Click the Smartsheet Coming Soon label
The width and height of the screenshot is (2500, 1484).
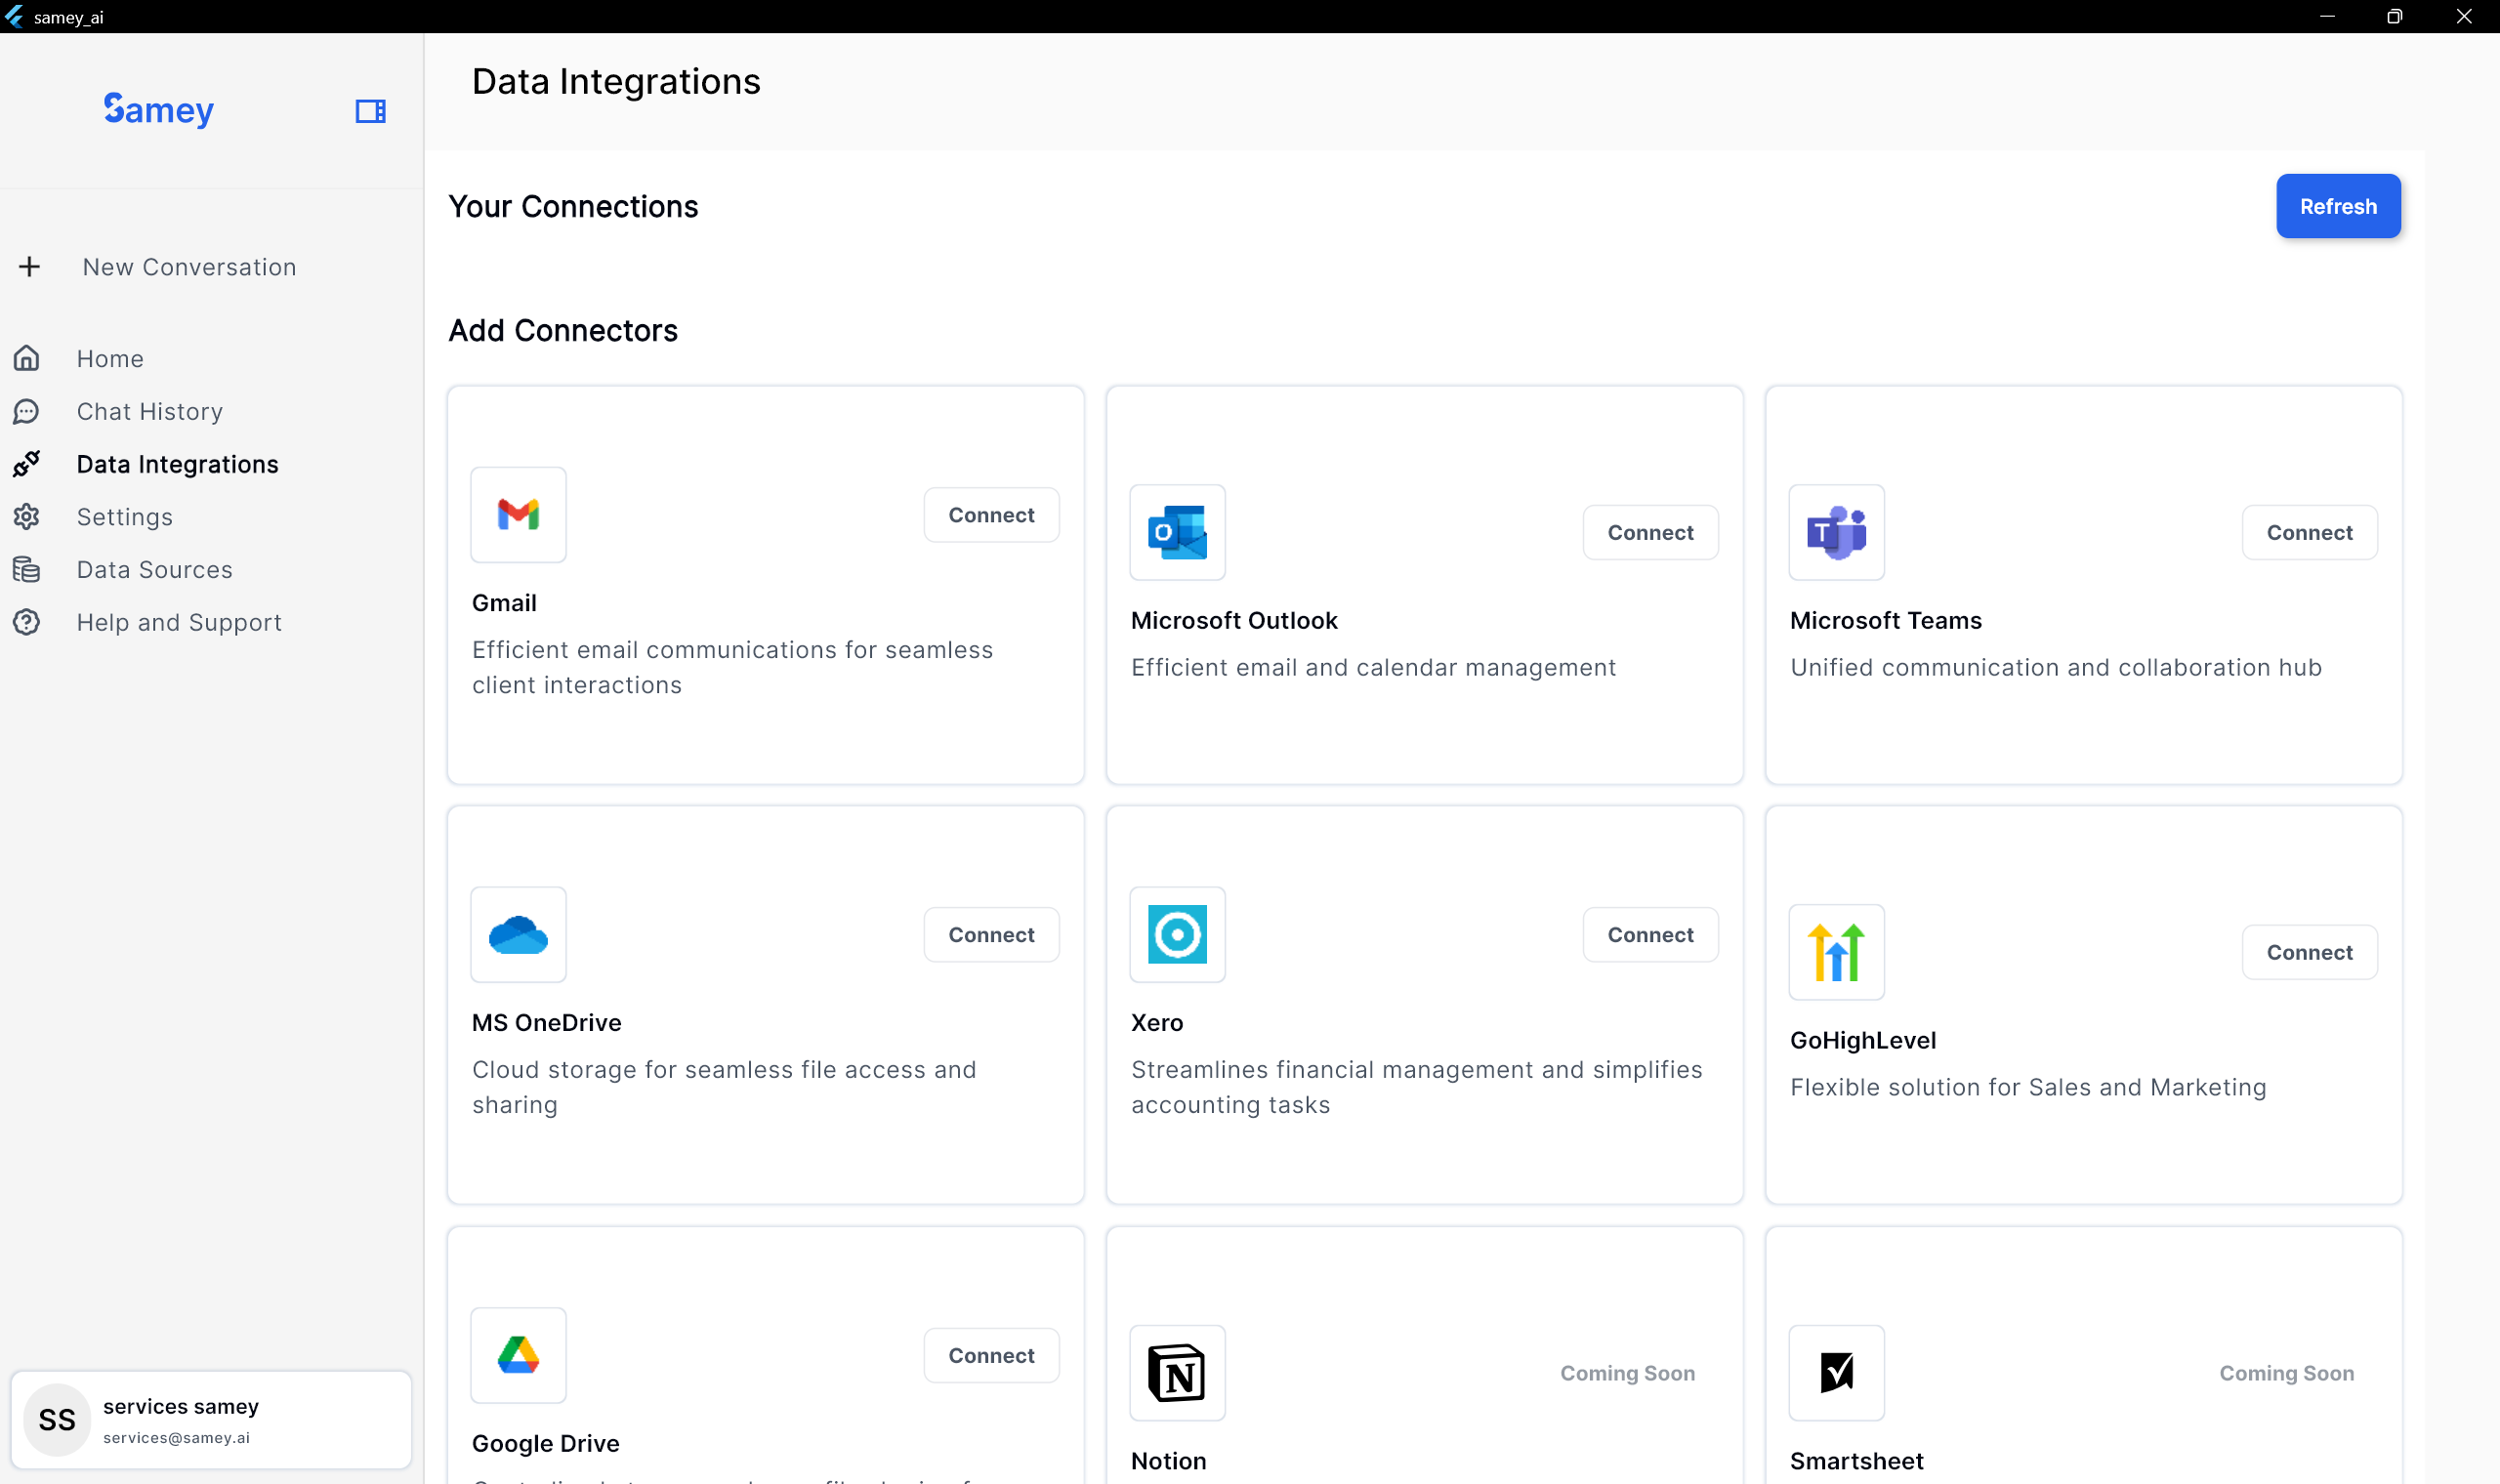pyautogui.click(x=2286, y=1373)
